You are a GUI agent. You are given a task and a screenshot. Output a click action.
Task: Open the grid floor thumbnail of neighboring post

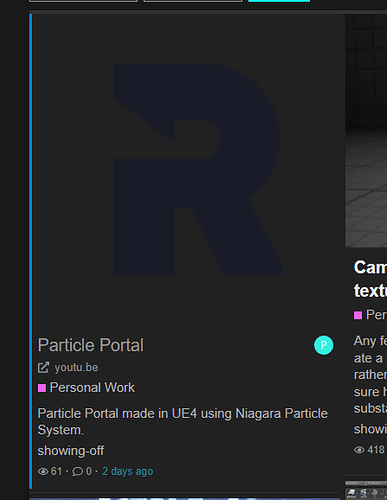click(366, 130)
